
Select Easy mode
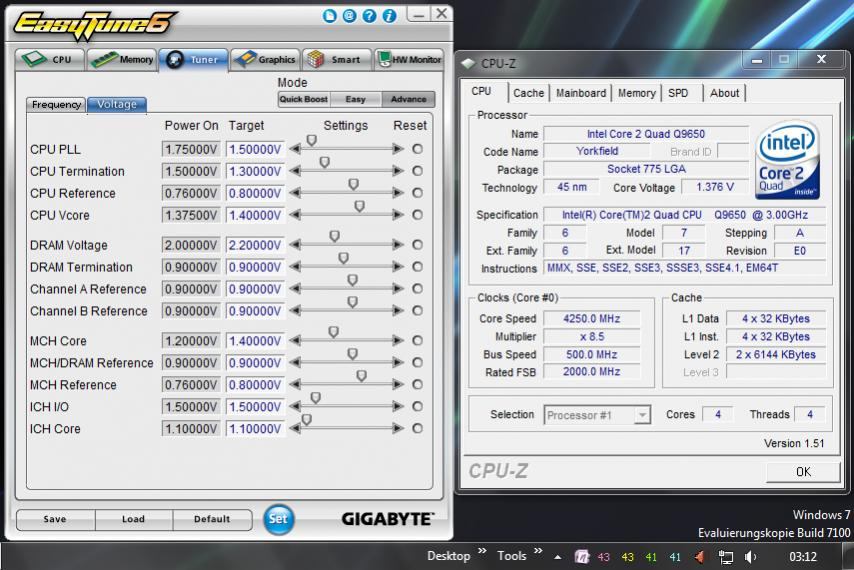356,99
